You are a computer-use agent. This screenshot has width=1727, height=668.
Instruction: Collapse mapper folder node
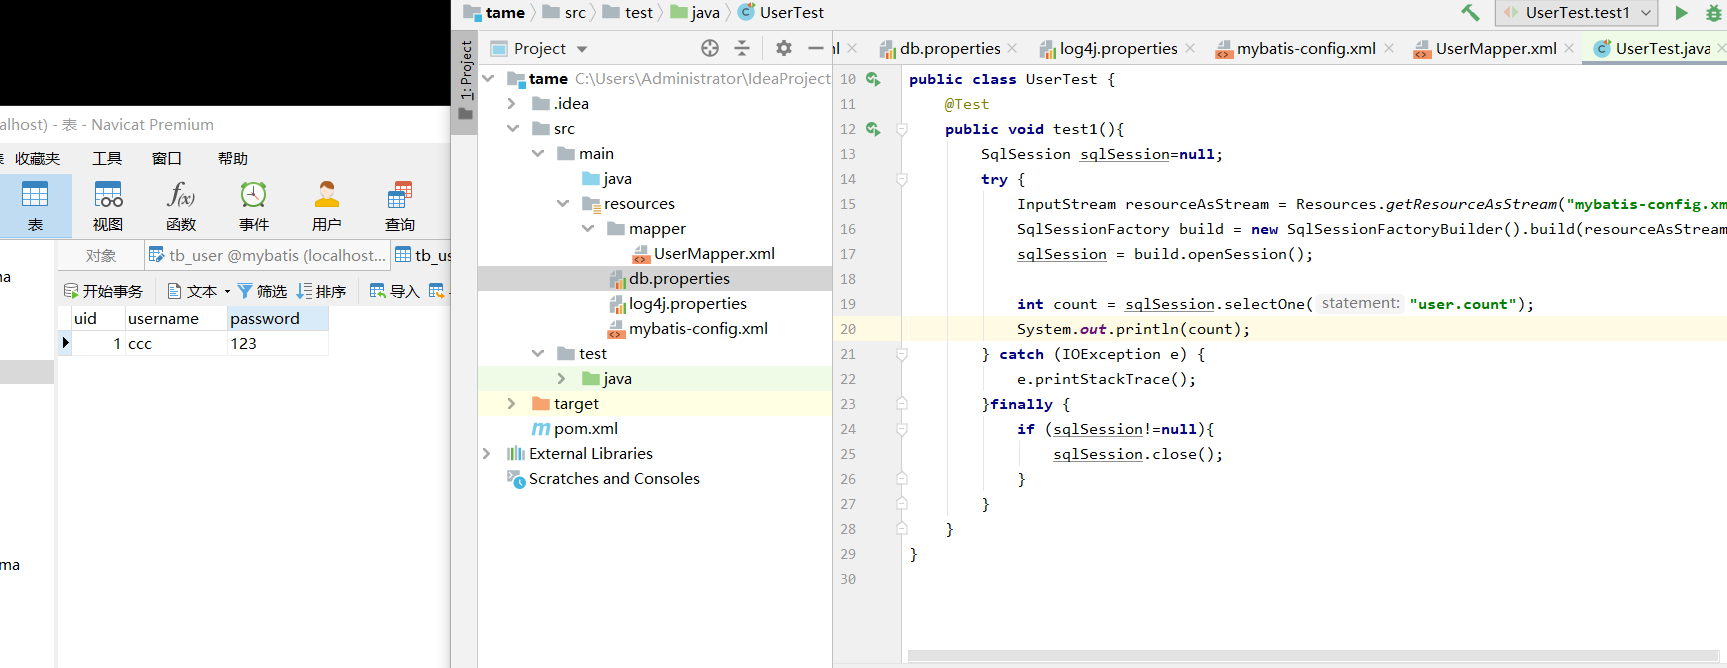(x=588, y=228)
